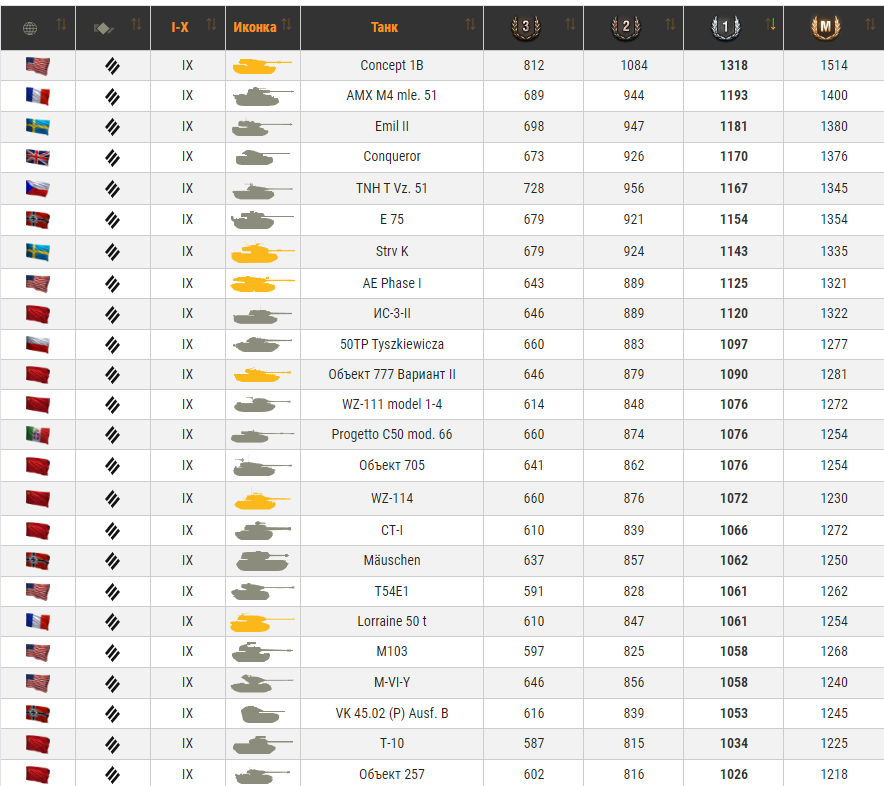The height and width of the screenshot is (786, 884).
Task: Toggle sort arrows next to I-X
Action: (x=211, y=24)
